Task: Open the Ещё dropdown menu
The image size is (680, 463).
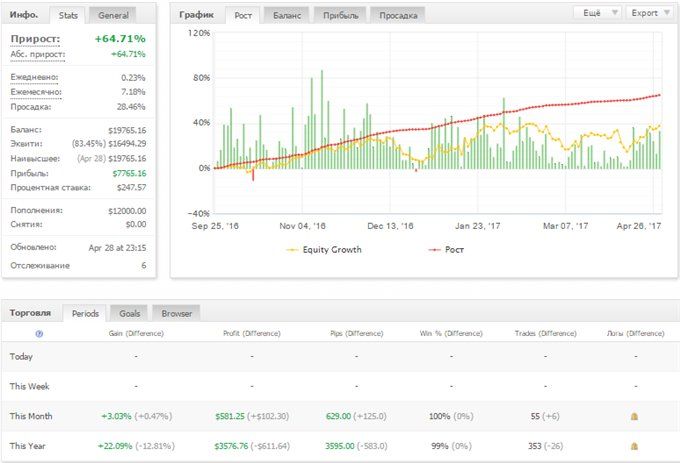Action: click(597, 13)
